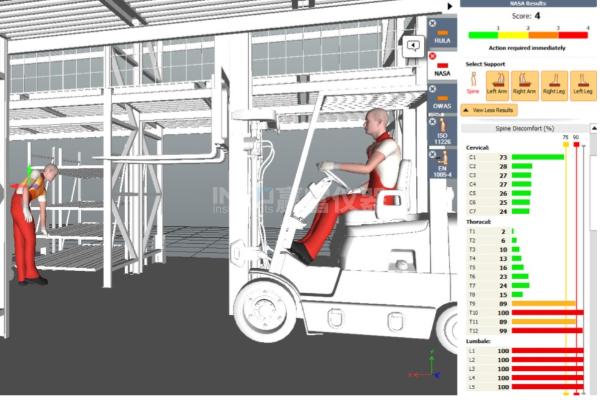Remove the ISO 11226 analysis via X icon

coord(433,122)
